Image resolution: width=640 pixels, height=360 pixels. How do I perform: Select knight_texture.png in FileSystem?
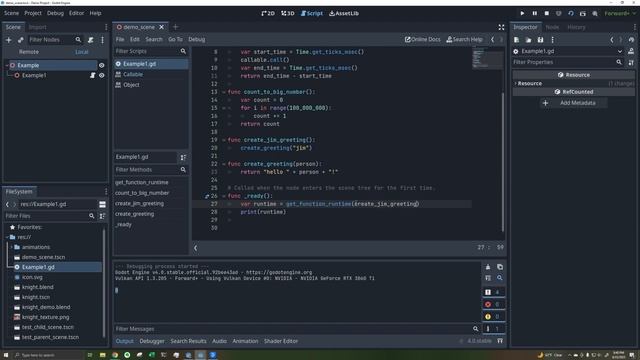click(45, 317)
